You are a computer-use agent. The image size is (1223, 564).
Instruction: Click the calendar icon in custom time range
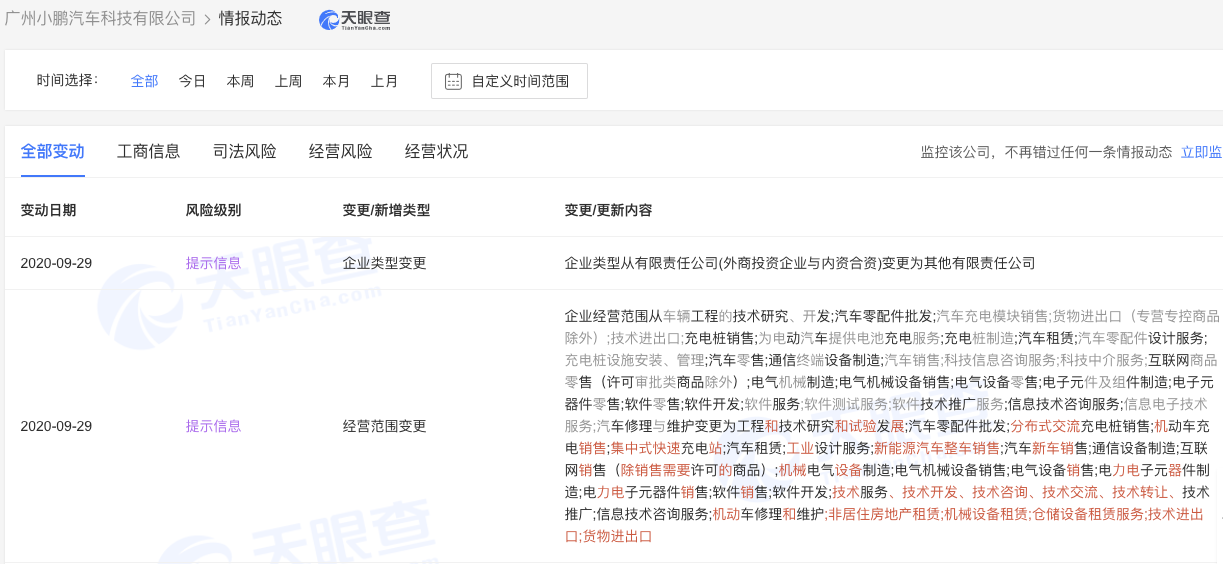(x=453, y=81)
